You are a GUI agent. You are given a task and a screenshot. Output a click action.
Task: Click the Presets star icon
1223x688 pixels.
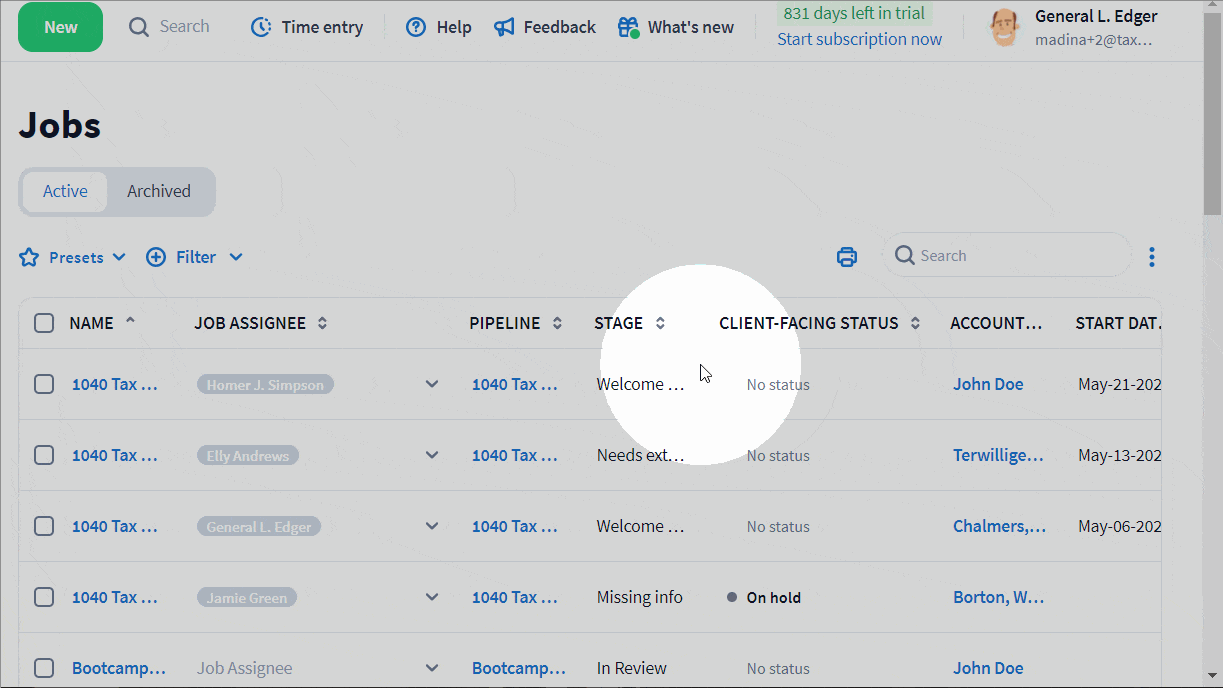pyautogui.click(x=29, y=257)
